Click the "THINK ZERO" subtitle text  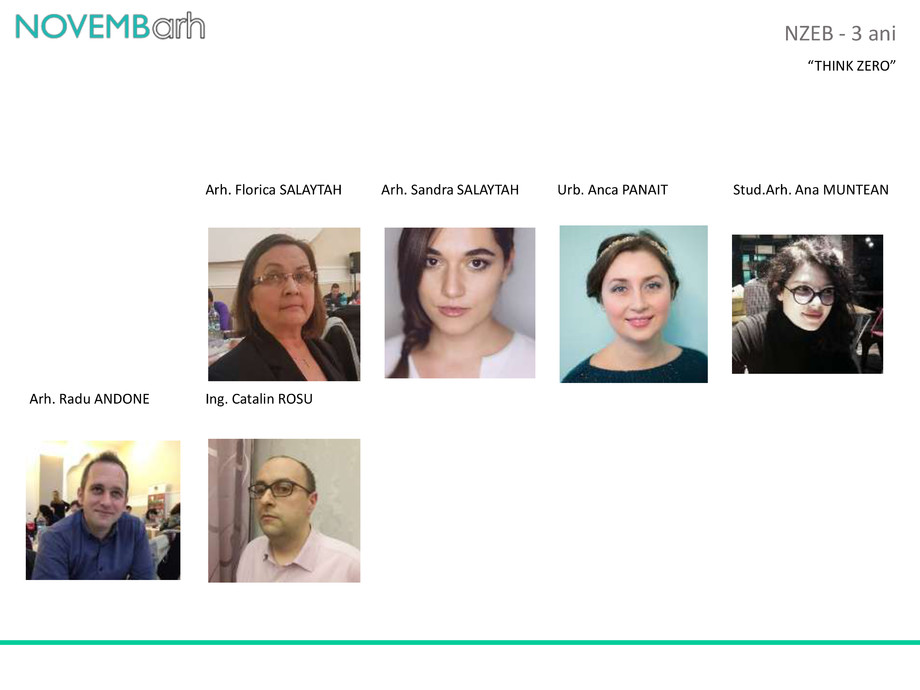click(x=851, y=66)
